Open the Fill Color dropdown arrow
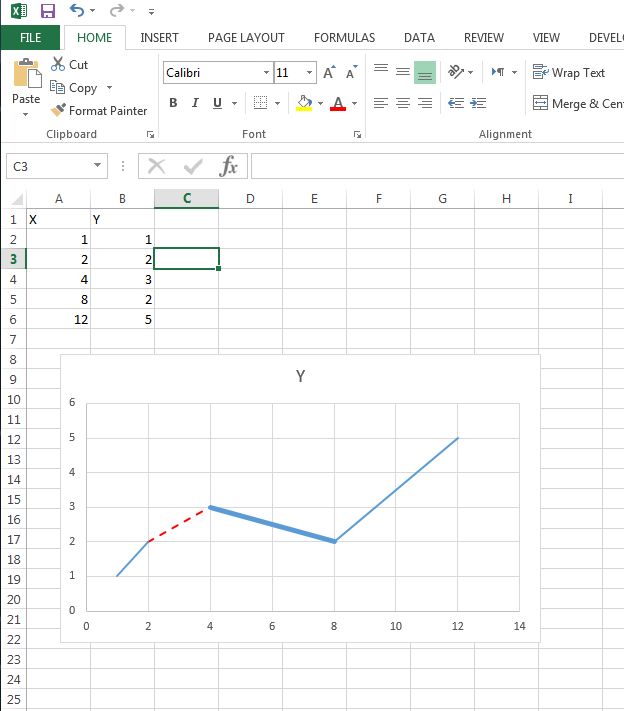The height and width of the screenshot is (711, 624). point(321,103)
